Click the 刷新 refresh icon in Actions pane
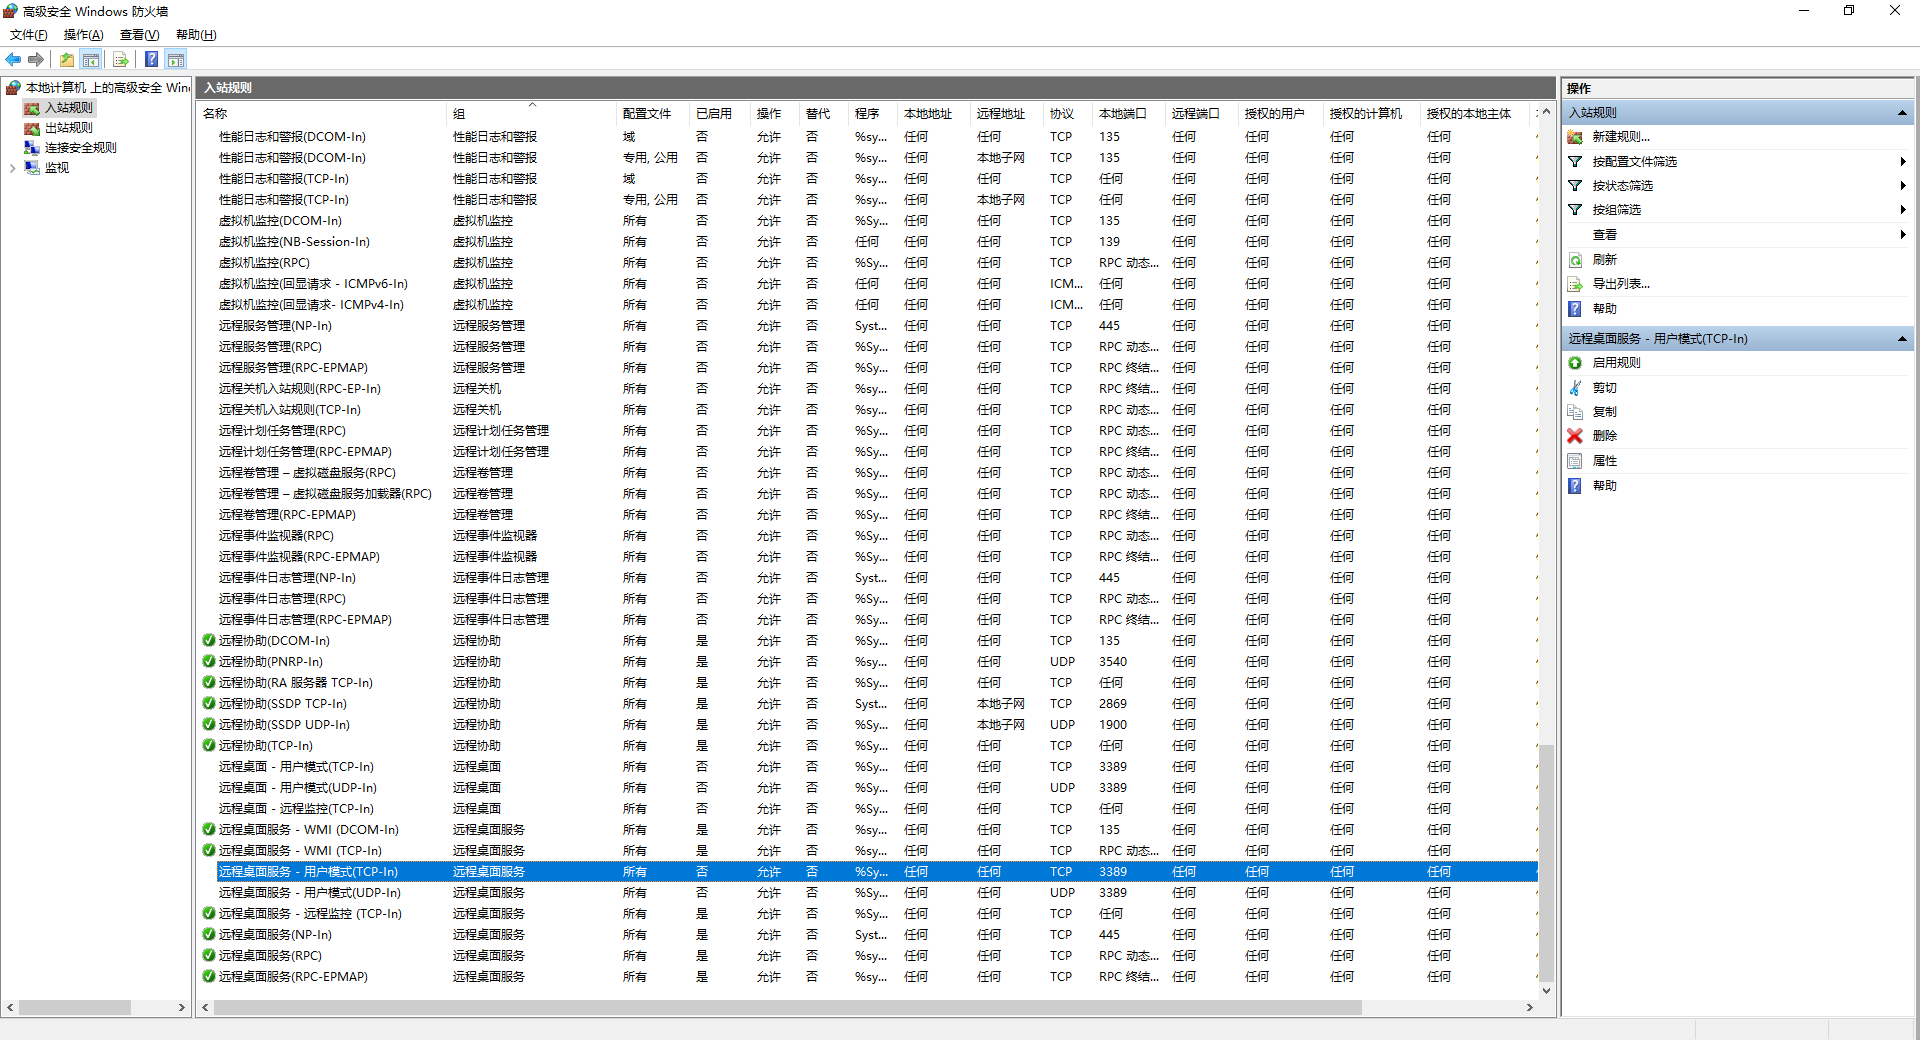Screen dimensions: 1920x1040 [x=1575, y=259]
